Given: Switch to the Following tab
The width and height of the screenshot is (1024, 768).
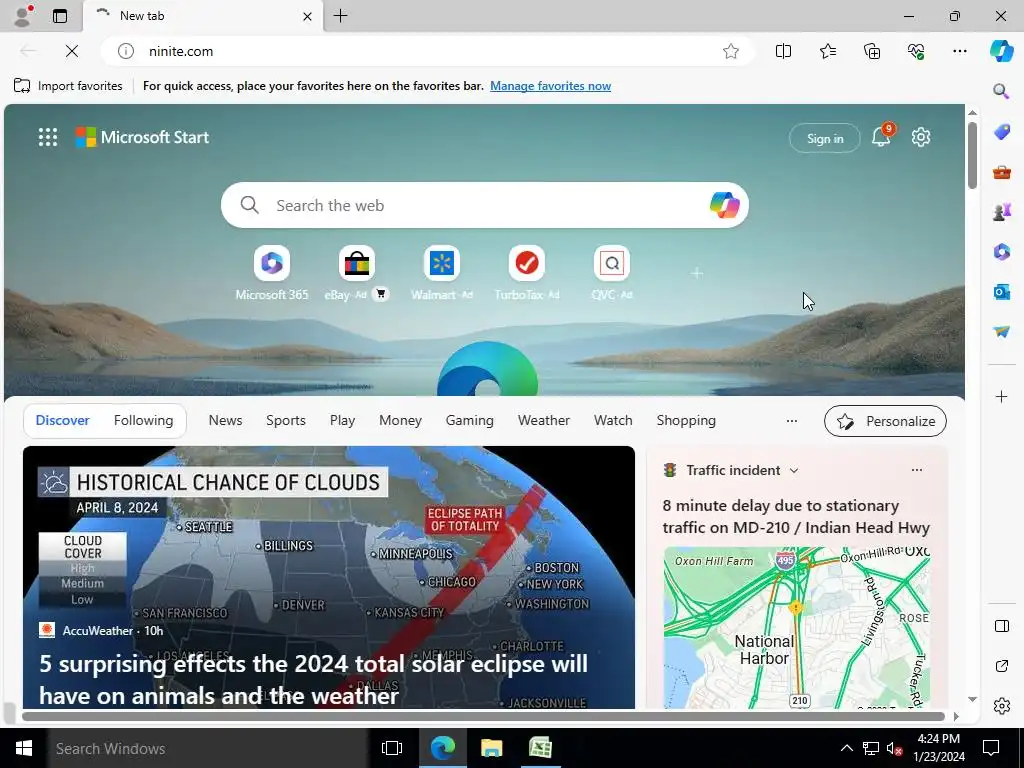Looking at the screenshot, I should 144,421.
